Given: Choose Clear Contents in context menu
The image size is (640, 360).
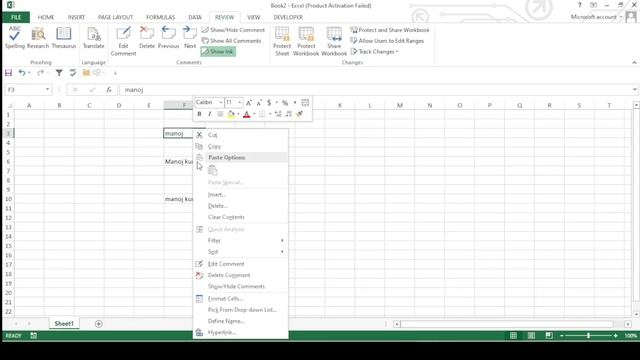Looking at the screenshot, I should click(x=240, y=217).
